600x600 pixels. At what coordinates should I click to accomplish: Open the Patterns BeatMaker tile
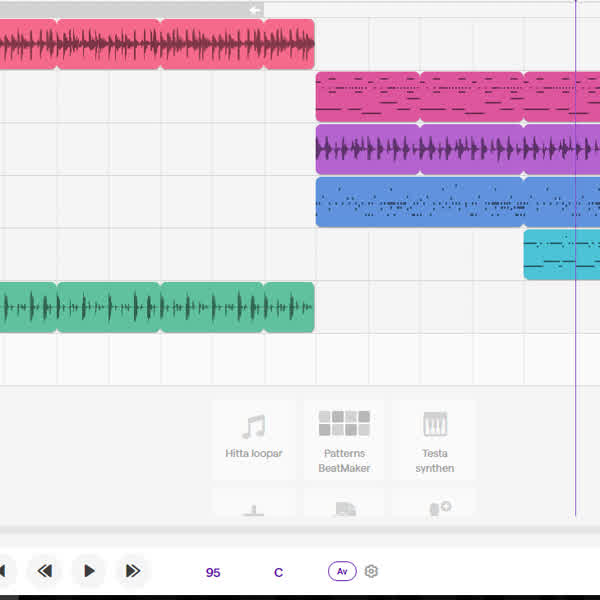tap(344, 439)
